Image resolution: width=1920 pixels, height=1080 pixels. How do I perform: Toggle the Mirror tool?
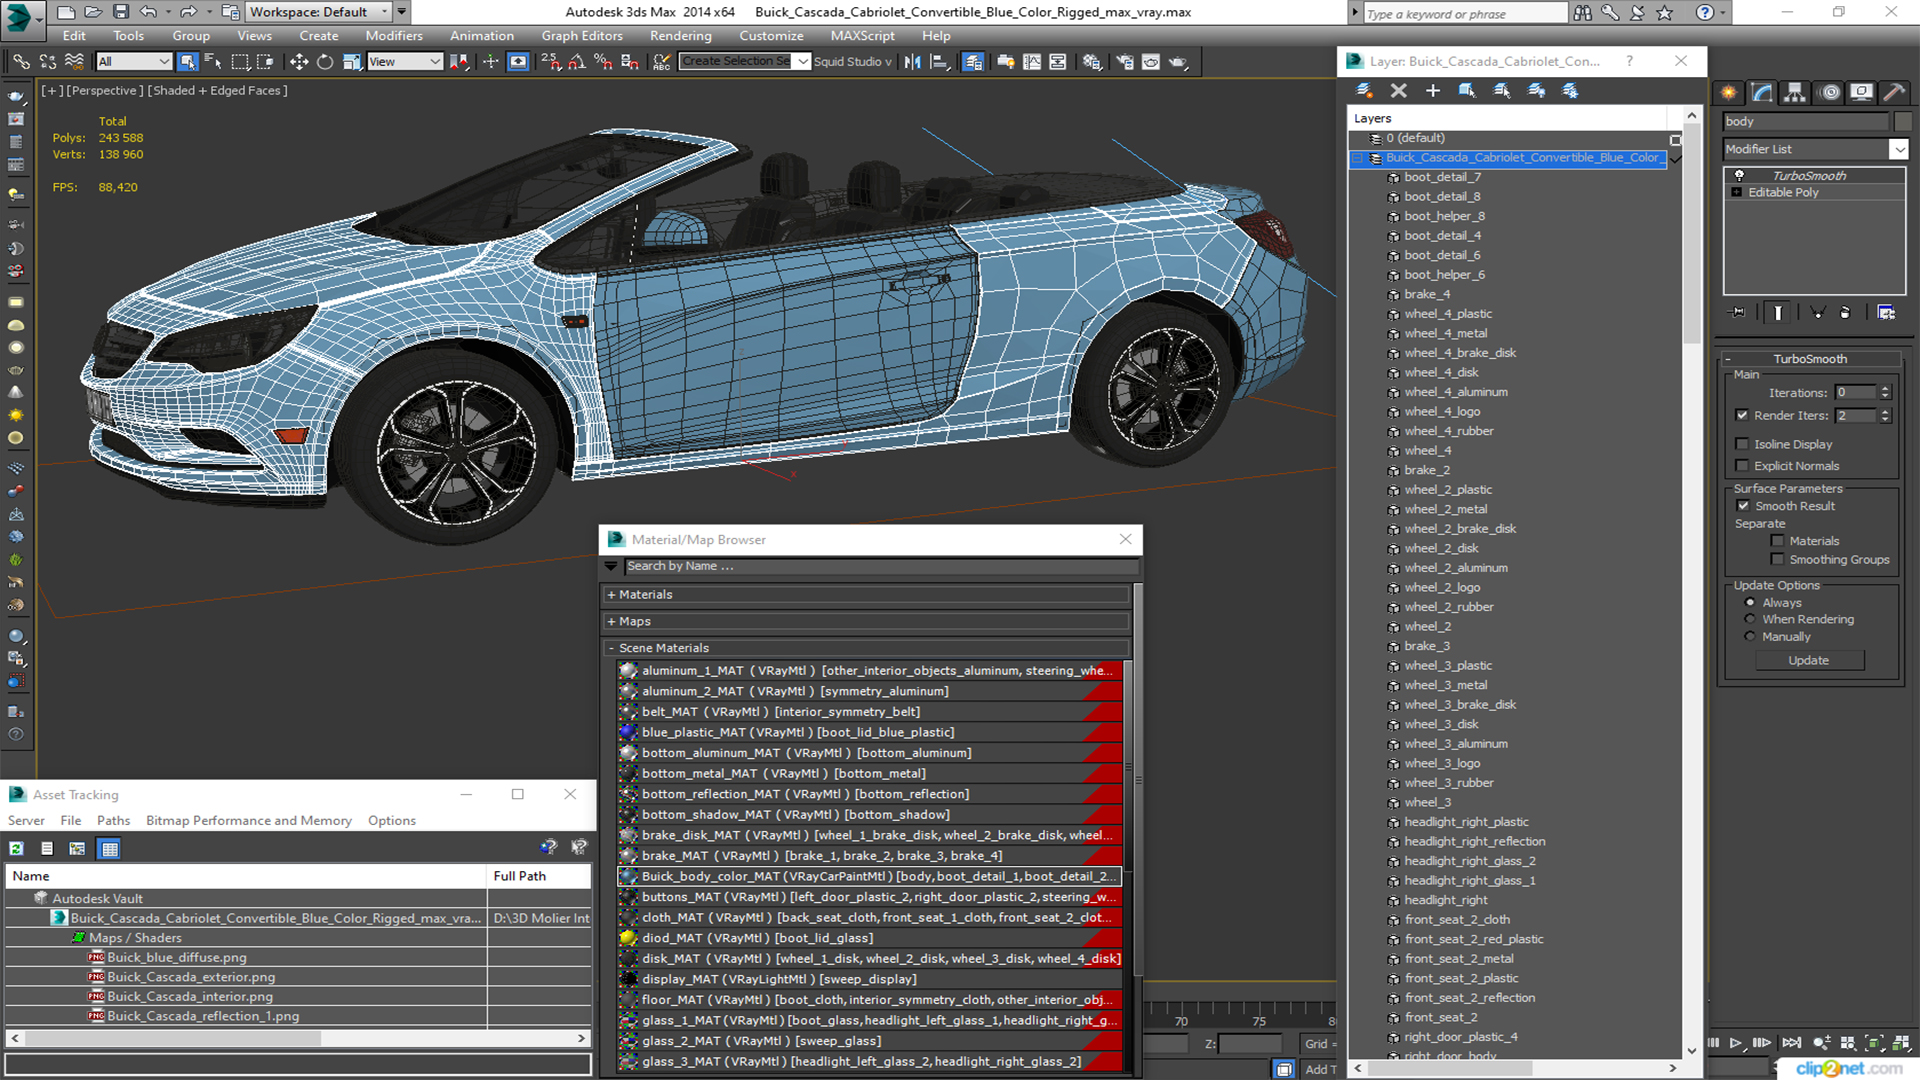912,62
